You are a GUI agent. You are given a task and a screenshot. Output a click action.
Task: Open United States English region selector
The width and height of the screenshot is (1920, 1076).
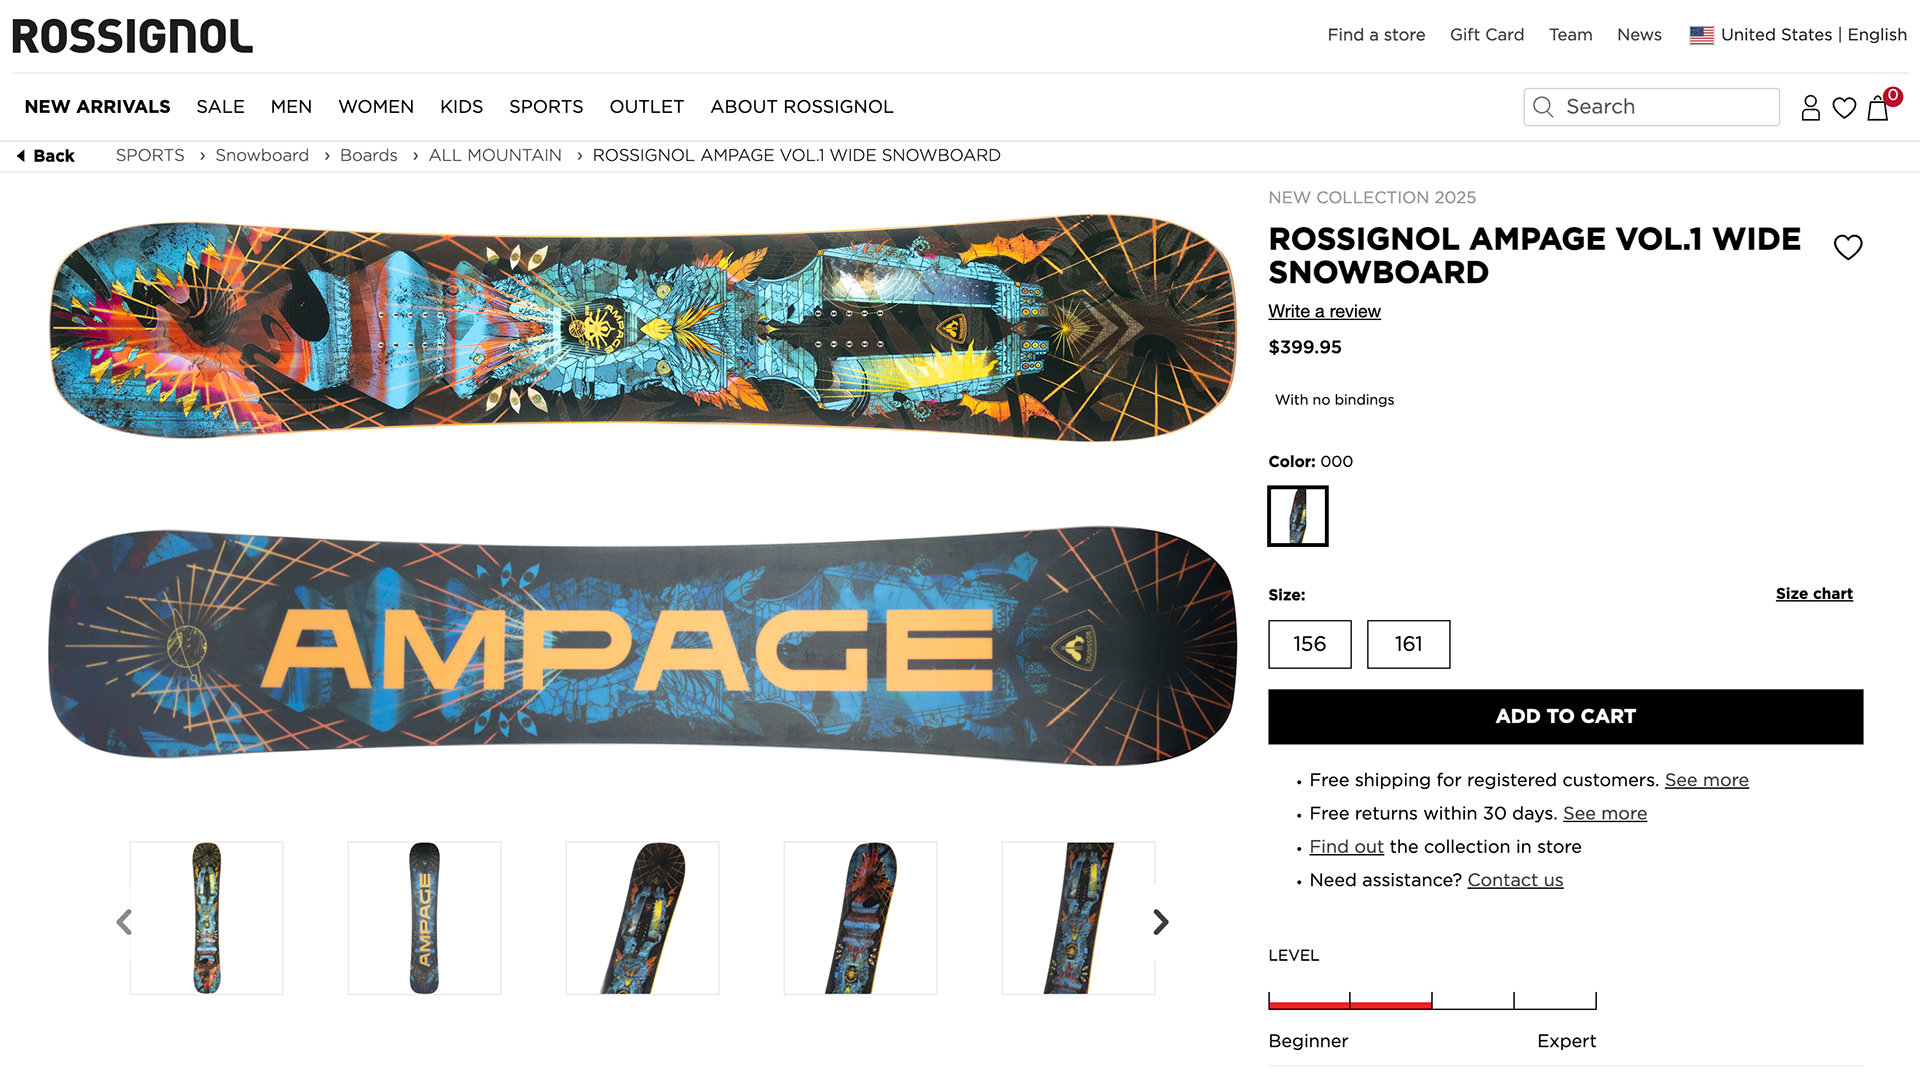point(1798,35)
